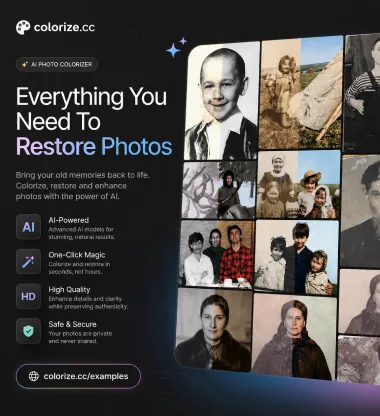Image resolution: width=380 pixels, height=416 pixels.
Task: Open the woman in fur collar portrait
Action: click(214, 330)
